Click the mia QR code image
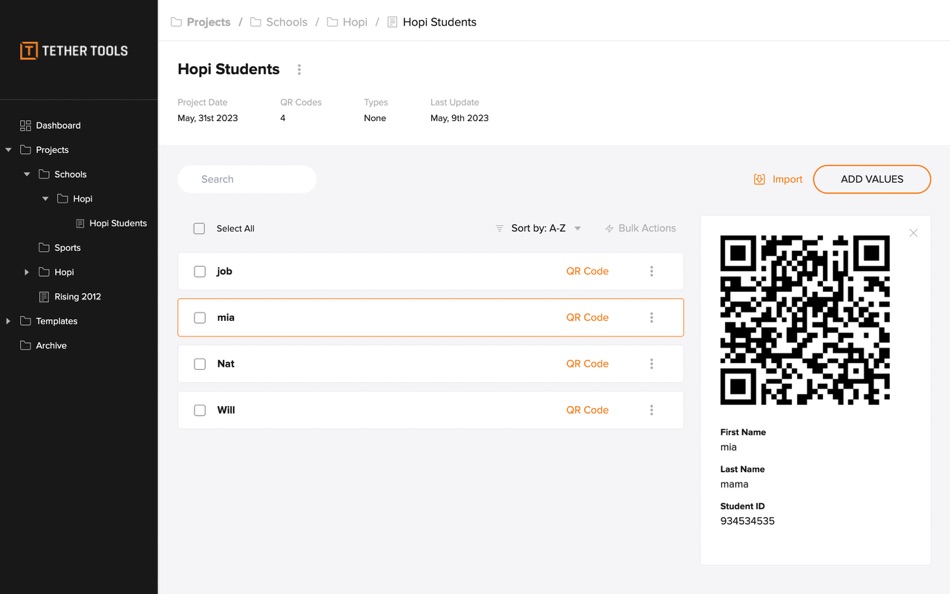This screenshot has height=594, width=950. coord(805,320)
